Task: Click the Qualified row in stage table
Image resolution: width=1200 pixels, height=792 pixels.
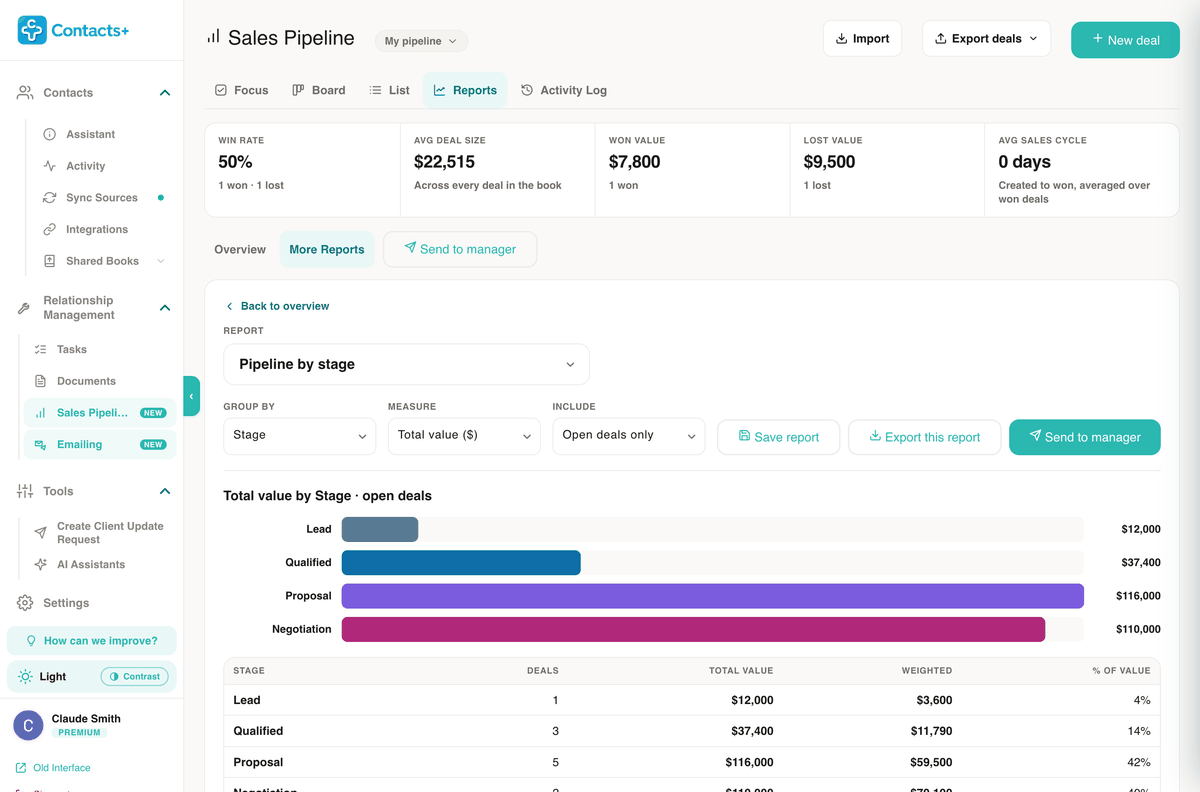Action: click(x=692, y=731)
